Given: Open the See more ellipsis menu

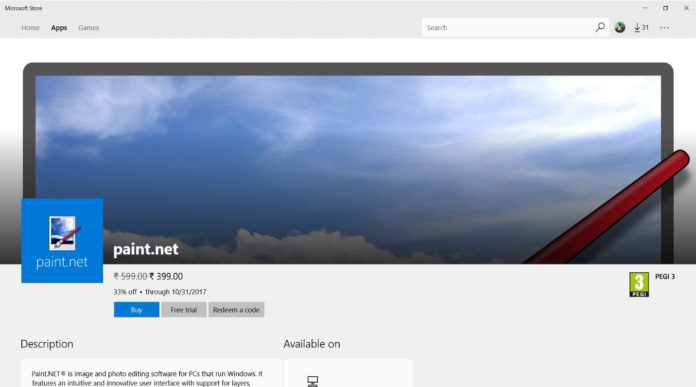Looking at the screenshot, I should (x=664, y=28).
